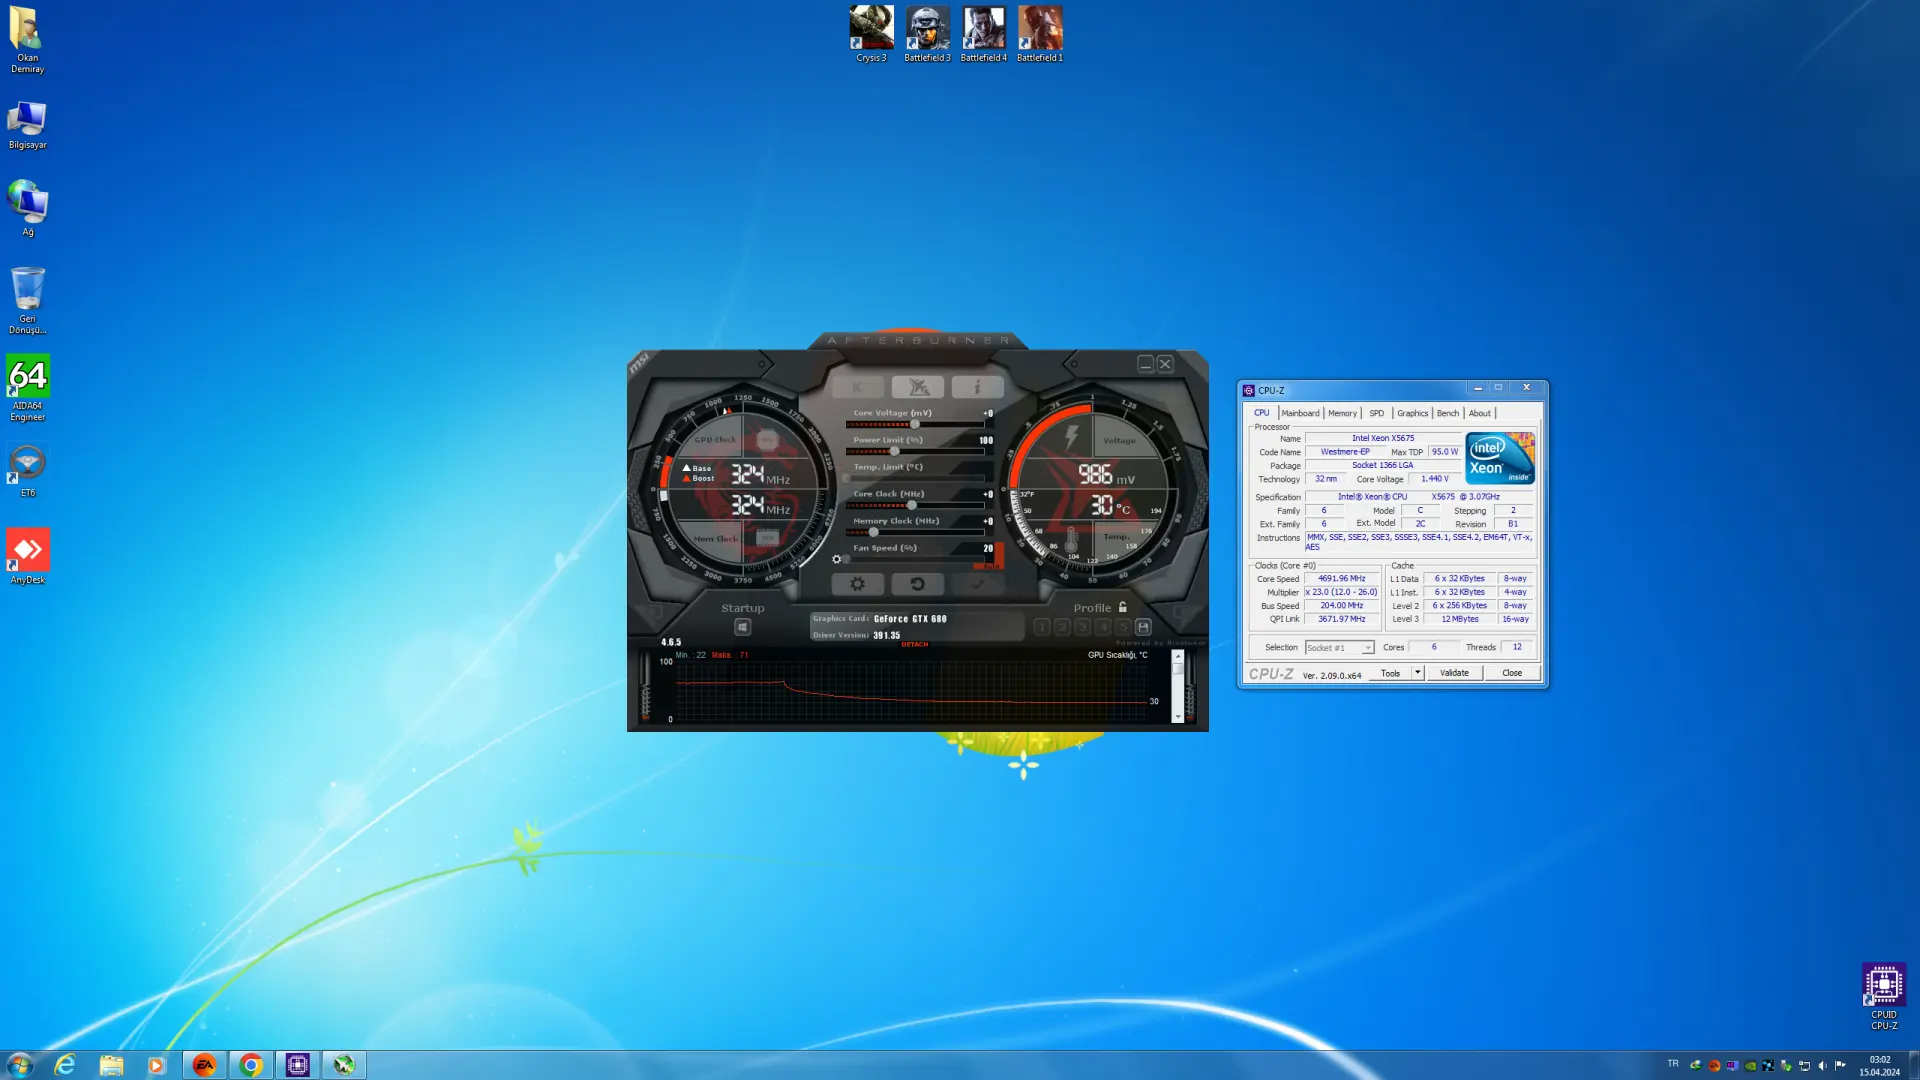Open the Okan Demiray user folder icon
Screen dimensions: 1920x1080
[27, 40]
